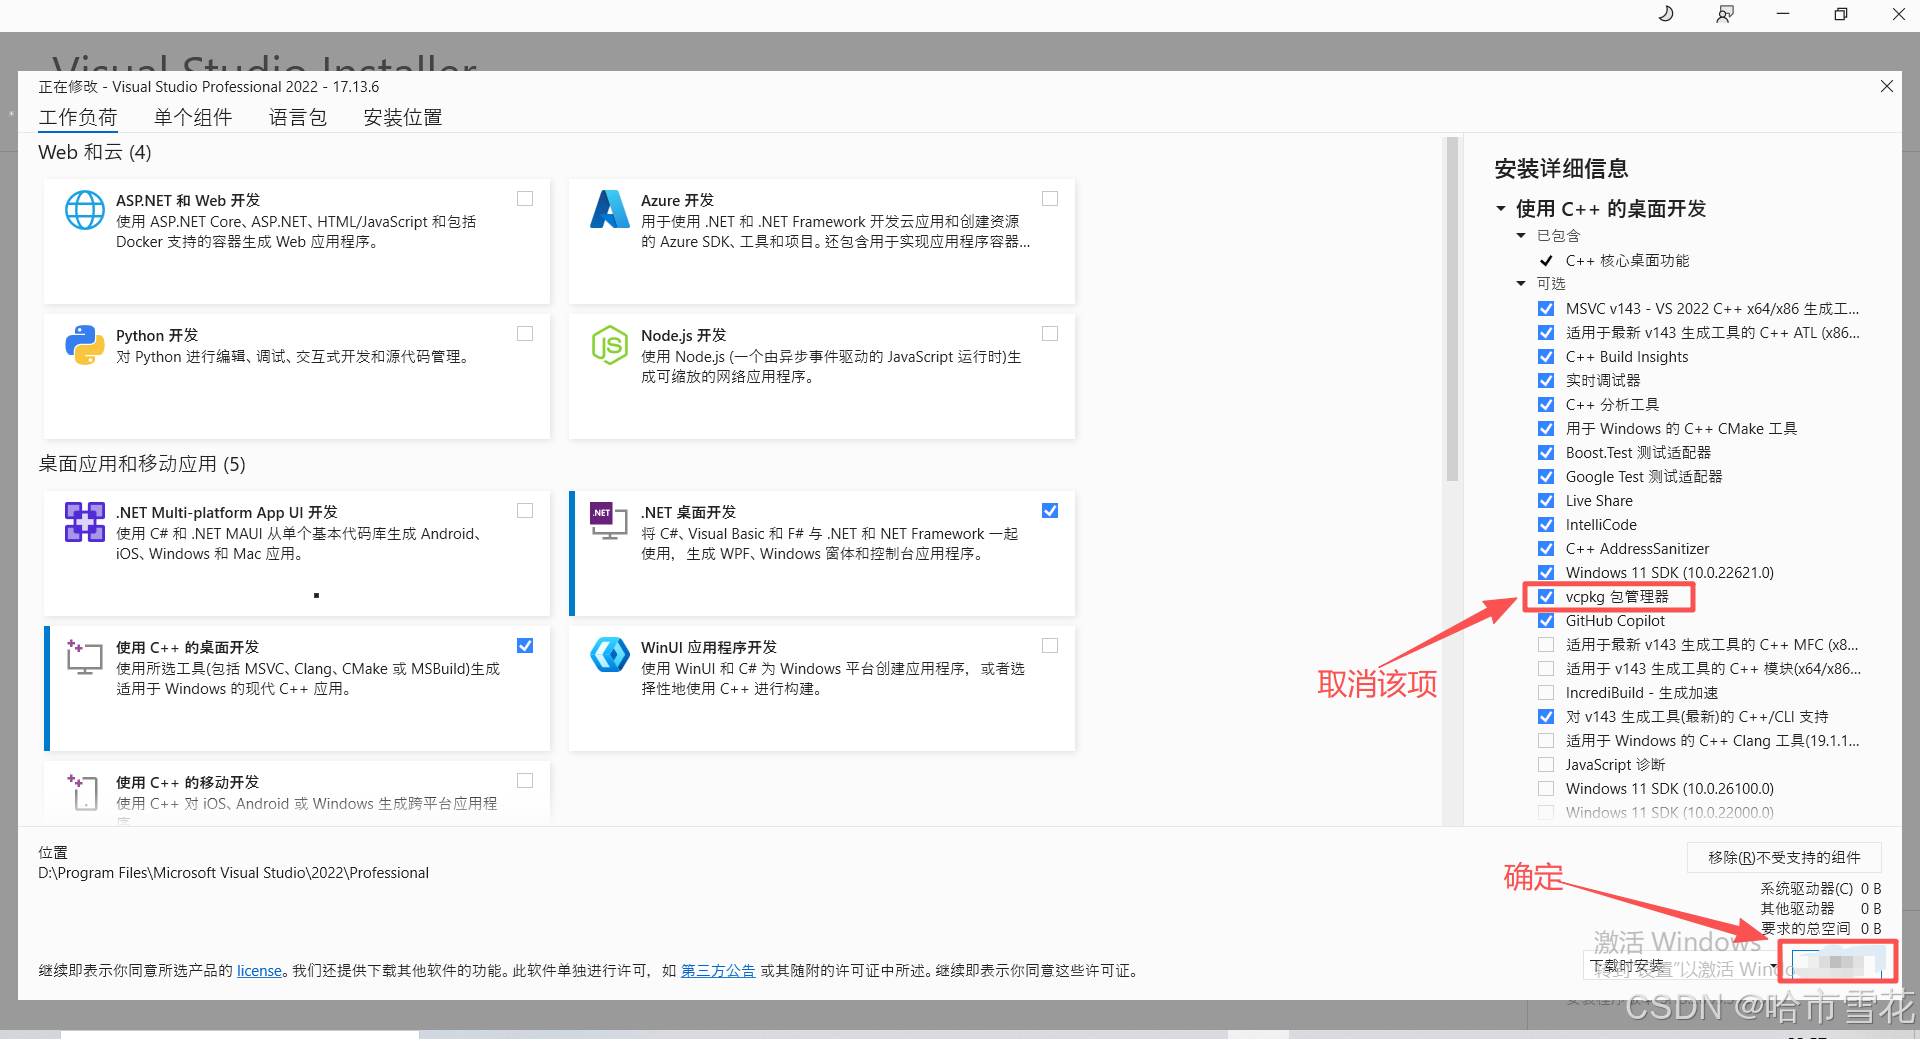
Task: Click the C++ 核心桌面功能 included item
Action: (1627, 261)
